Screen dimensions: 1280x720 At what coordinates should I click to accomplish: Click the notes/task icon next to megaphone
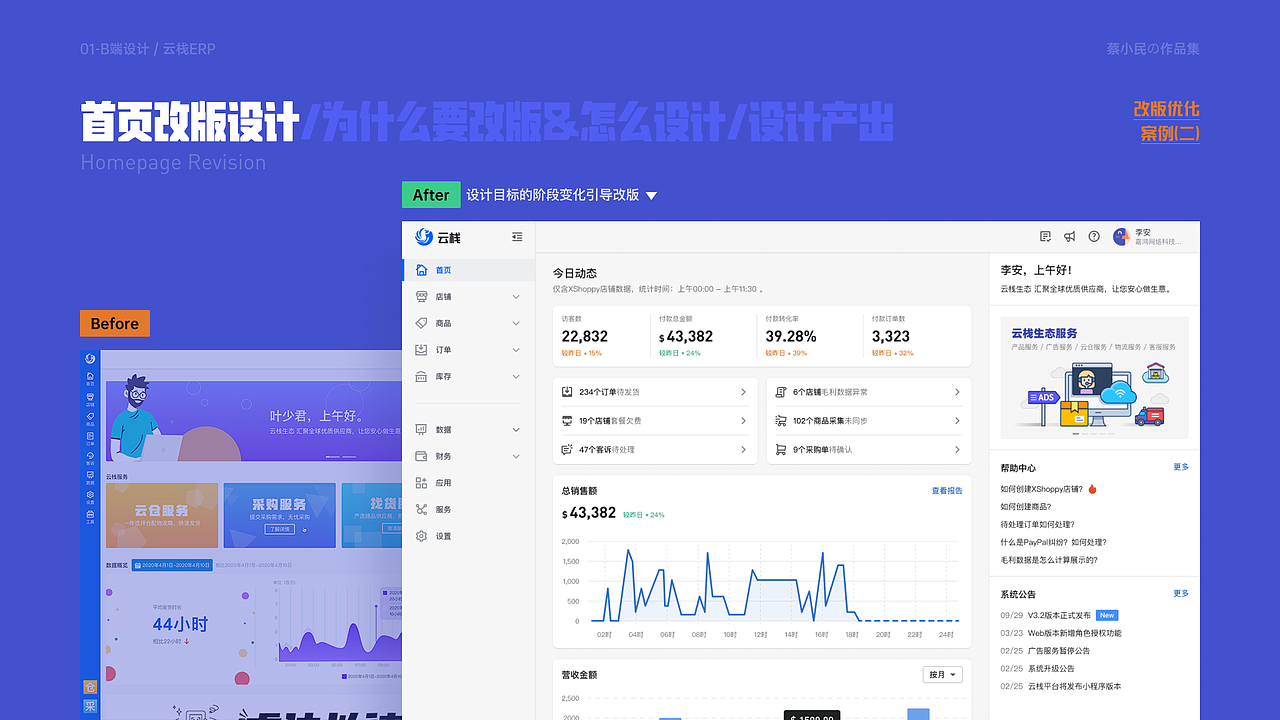1045,236
